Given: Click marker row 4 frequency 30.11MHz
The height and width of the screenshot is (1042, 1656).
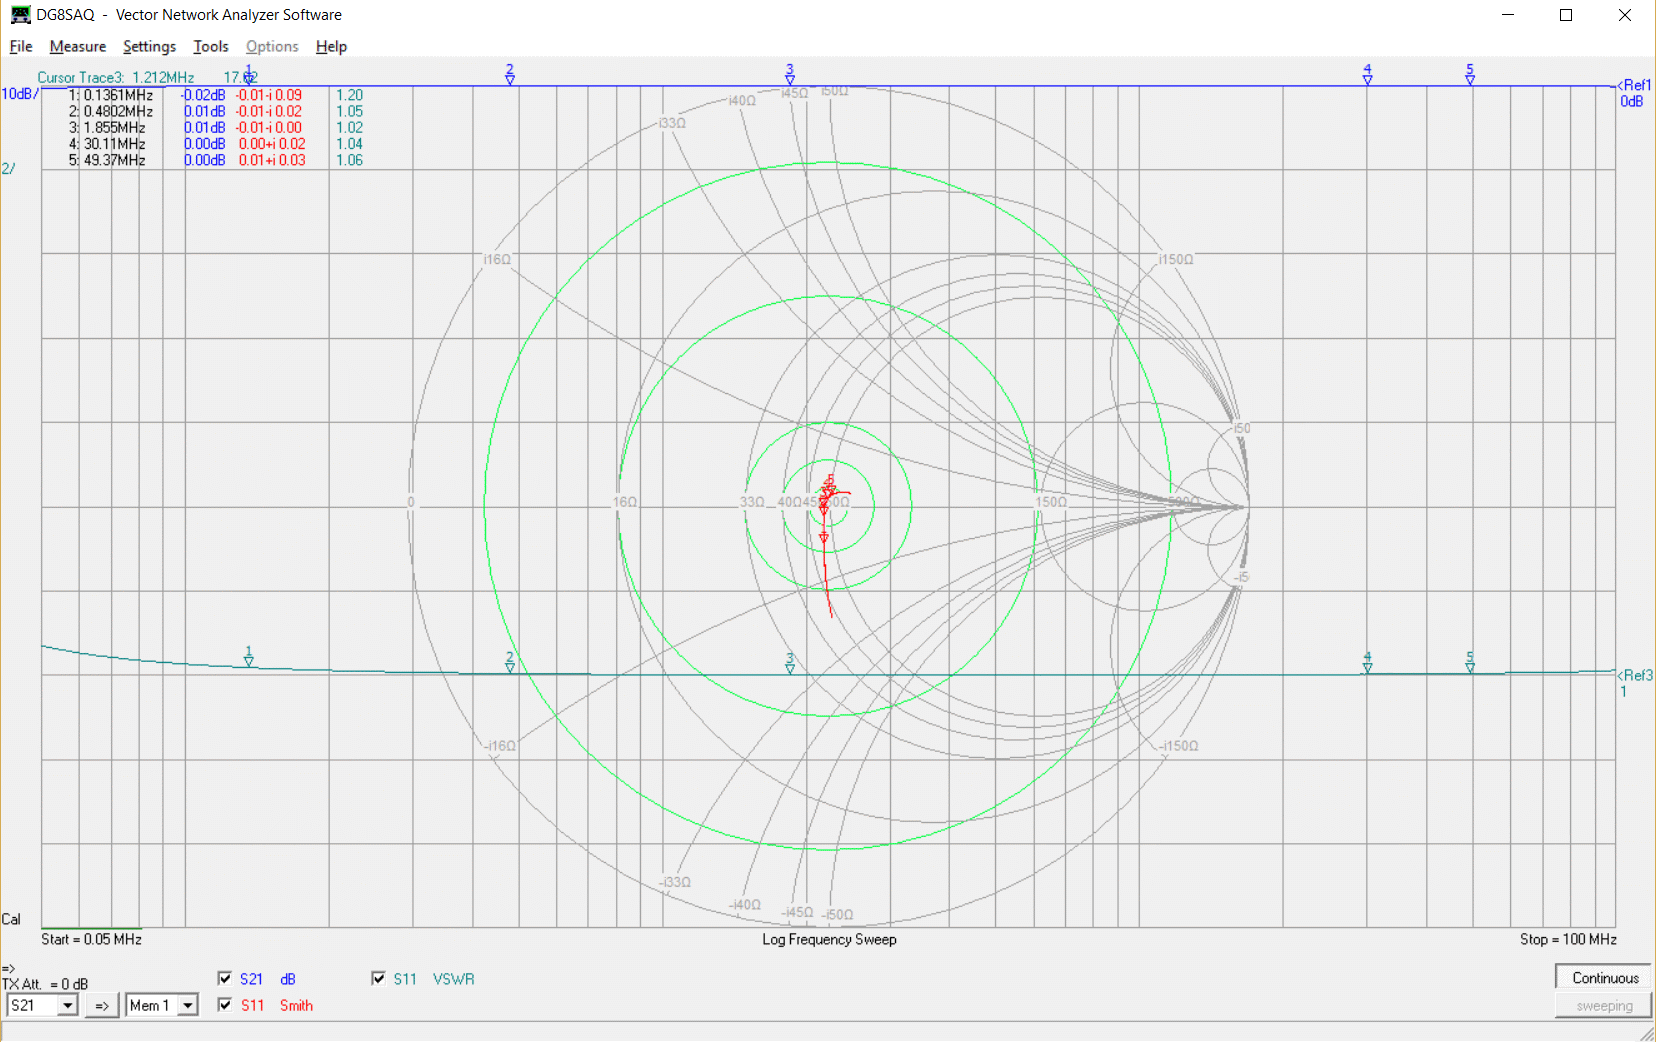Looking at the screenshot, I should point(114,144).
